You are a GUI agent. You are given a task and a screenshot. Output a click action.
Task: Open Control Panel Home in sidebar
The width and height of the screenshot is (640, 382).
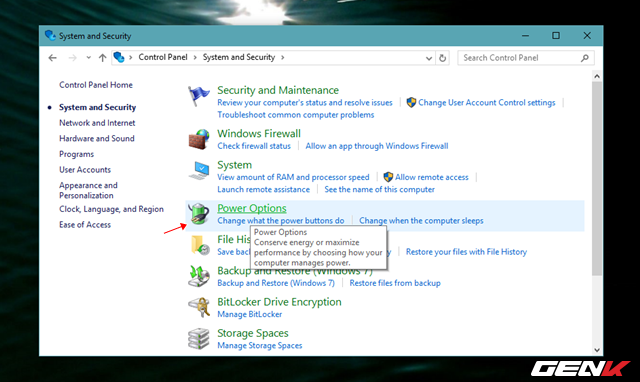coord(96,85)
